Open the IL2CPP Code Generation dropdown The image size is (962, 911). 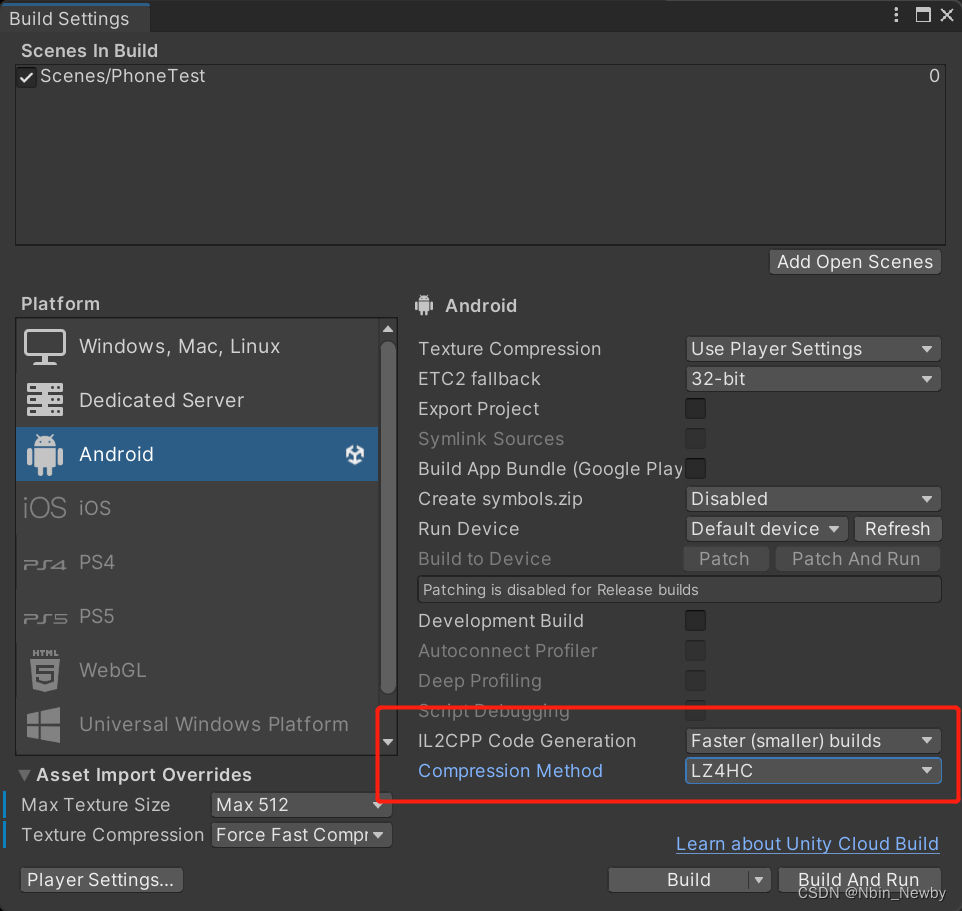(x=813, y=740)
